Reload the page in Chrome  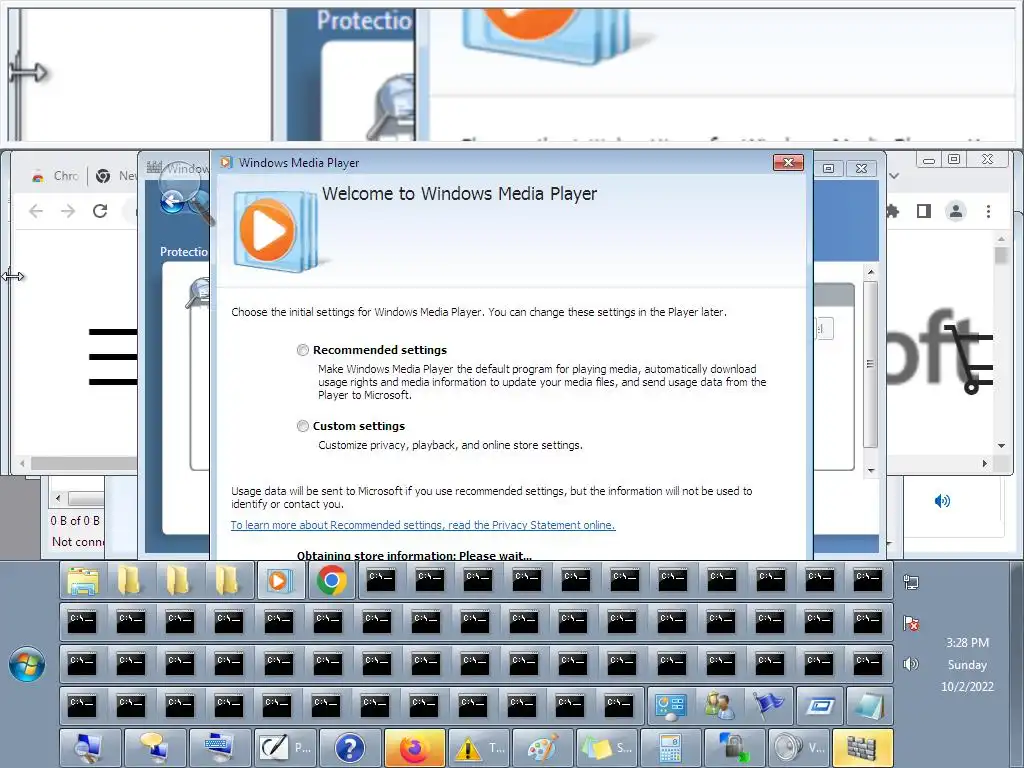point(100,211)
